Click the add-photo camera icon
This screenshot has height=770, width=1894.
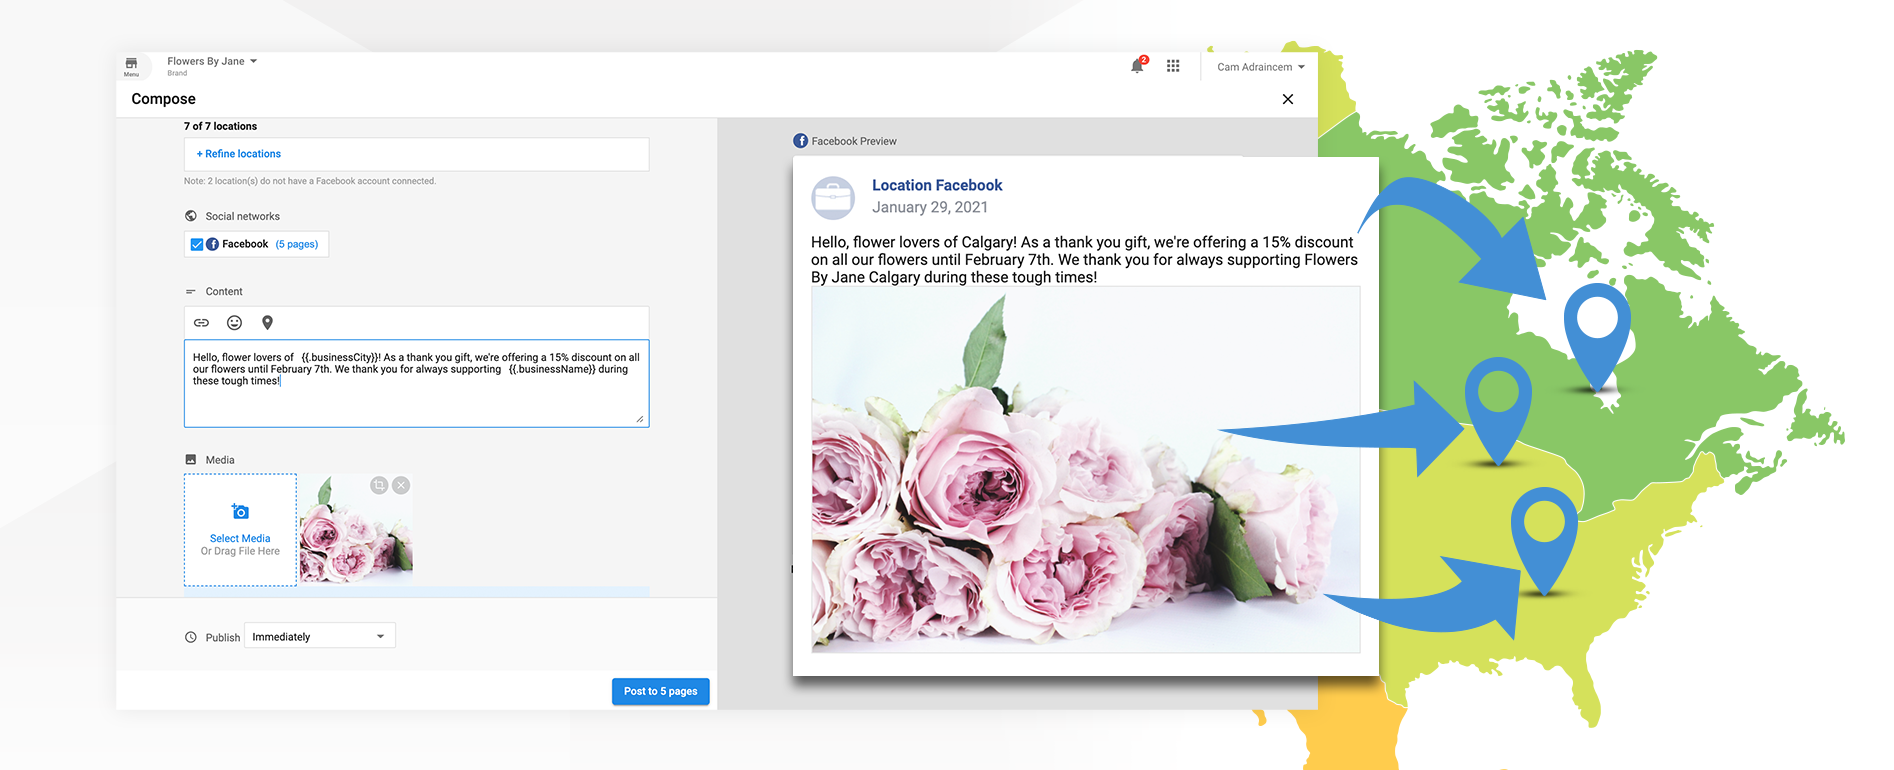(x=240, y=512)
